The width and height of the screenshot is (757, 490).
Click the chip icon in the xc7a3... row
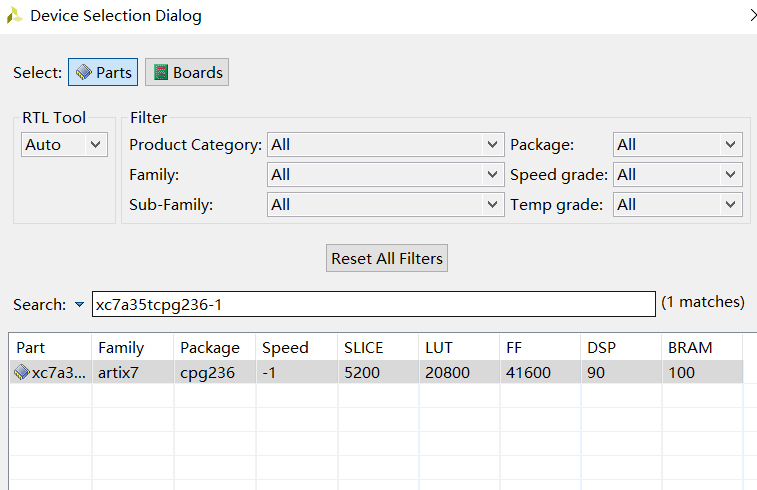click(x=22, y=372)
